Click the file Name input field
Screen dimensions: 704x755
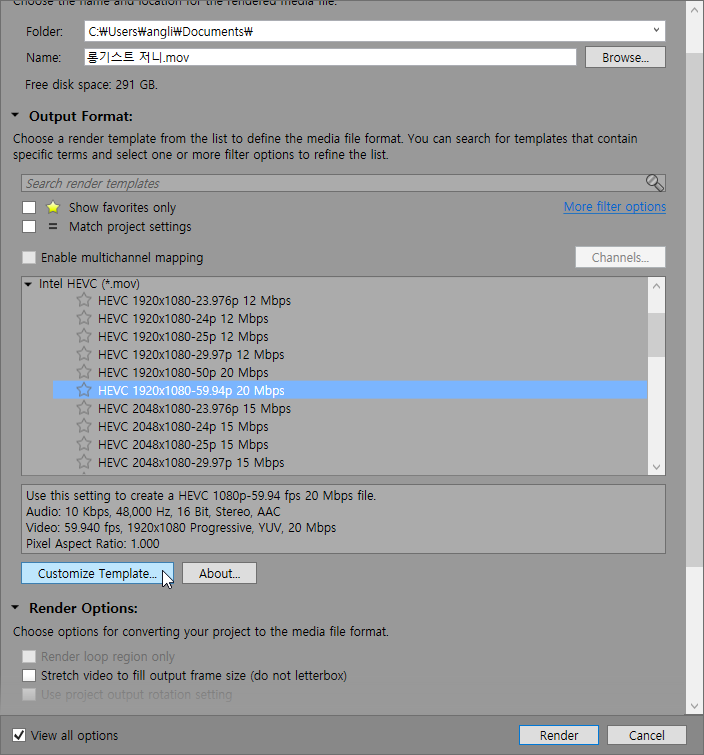pyautogui.click(x=330, y=57)
